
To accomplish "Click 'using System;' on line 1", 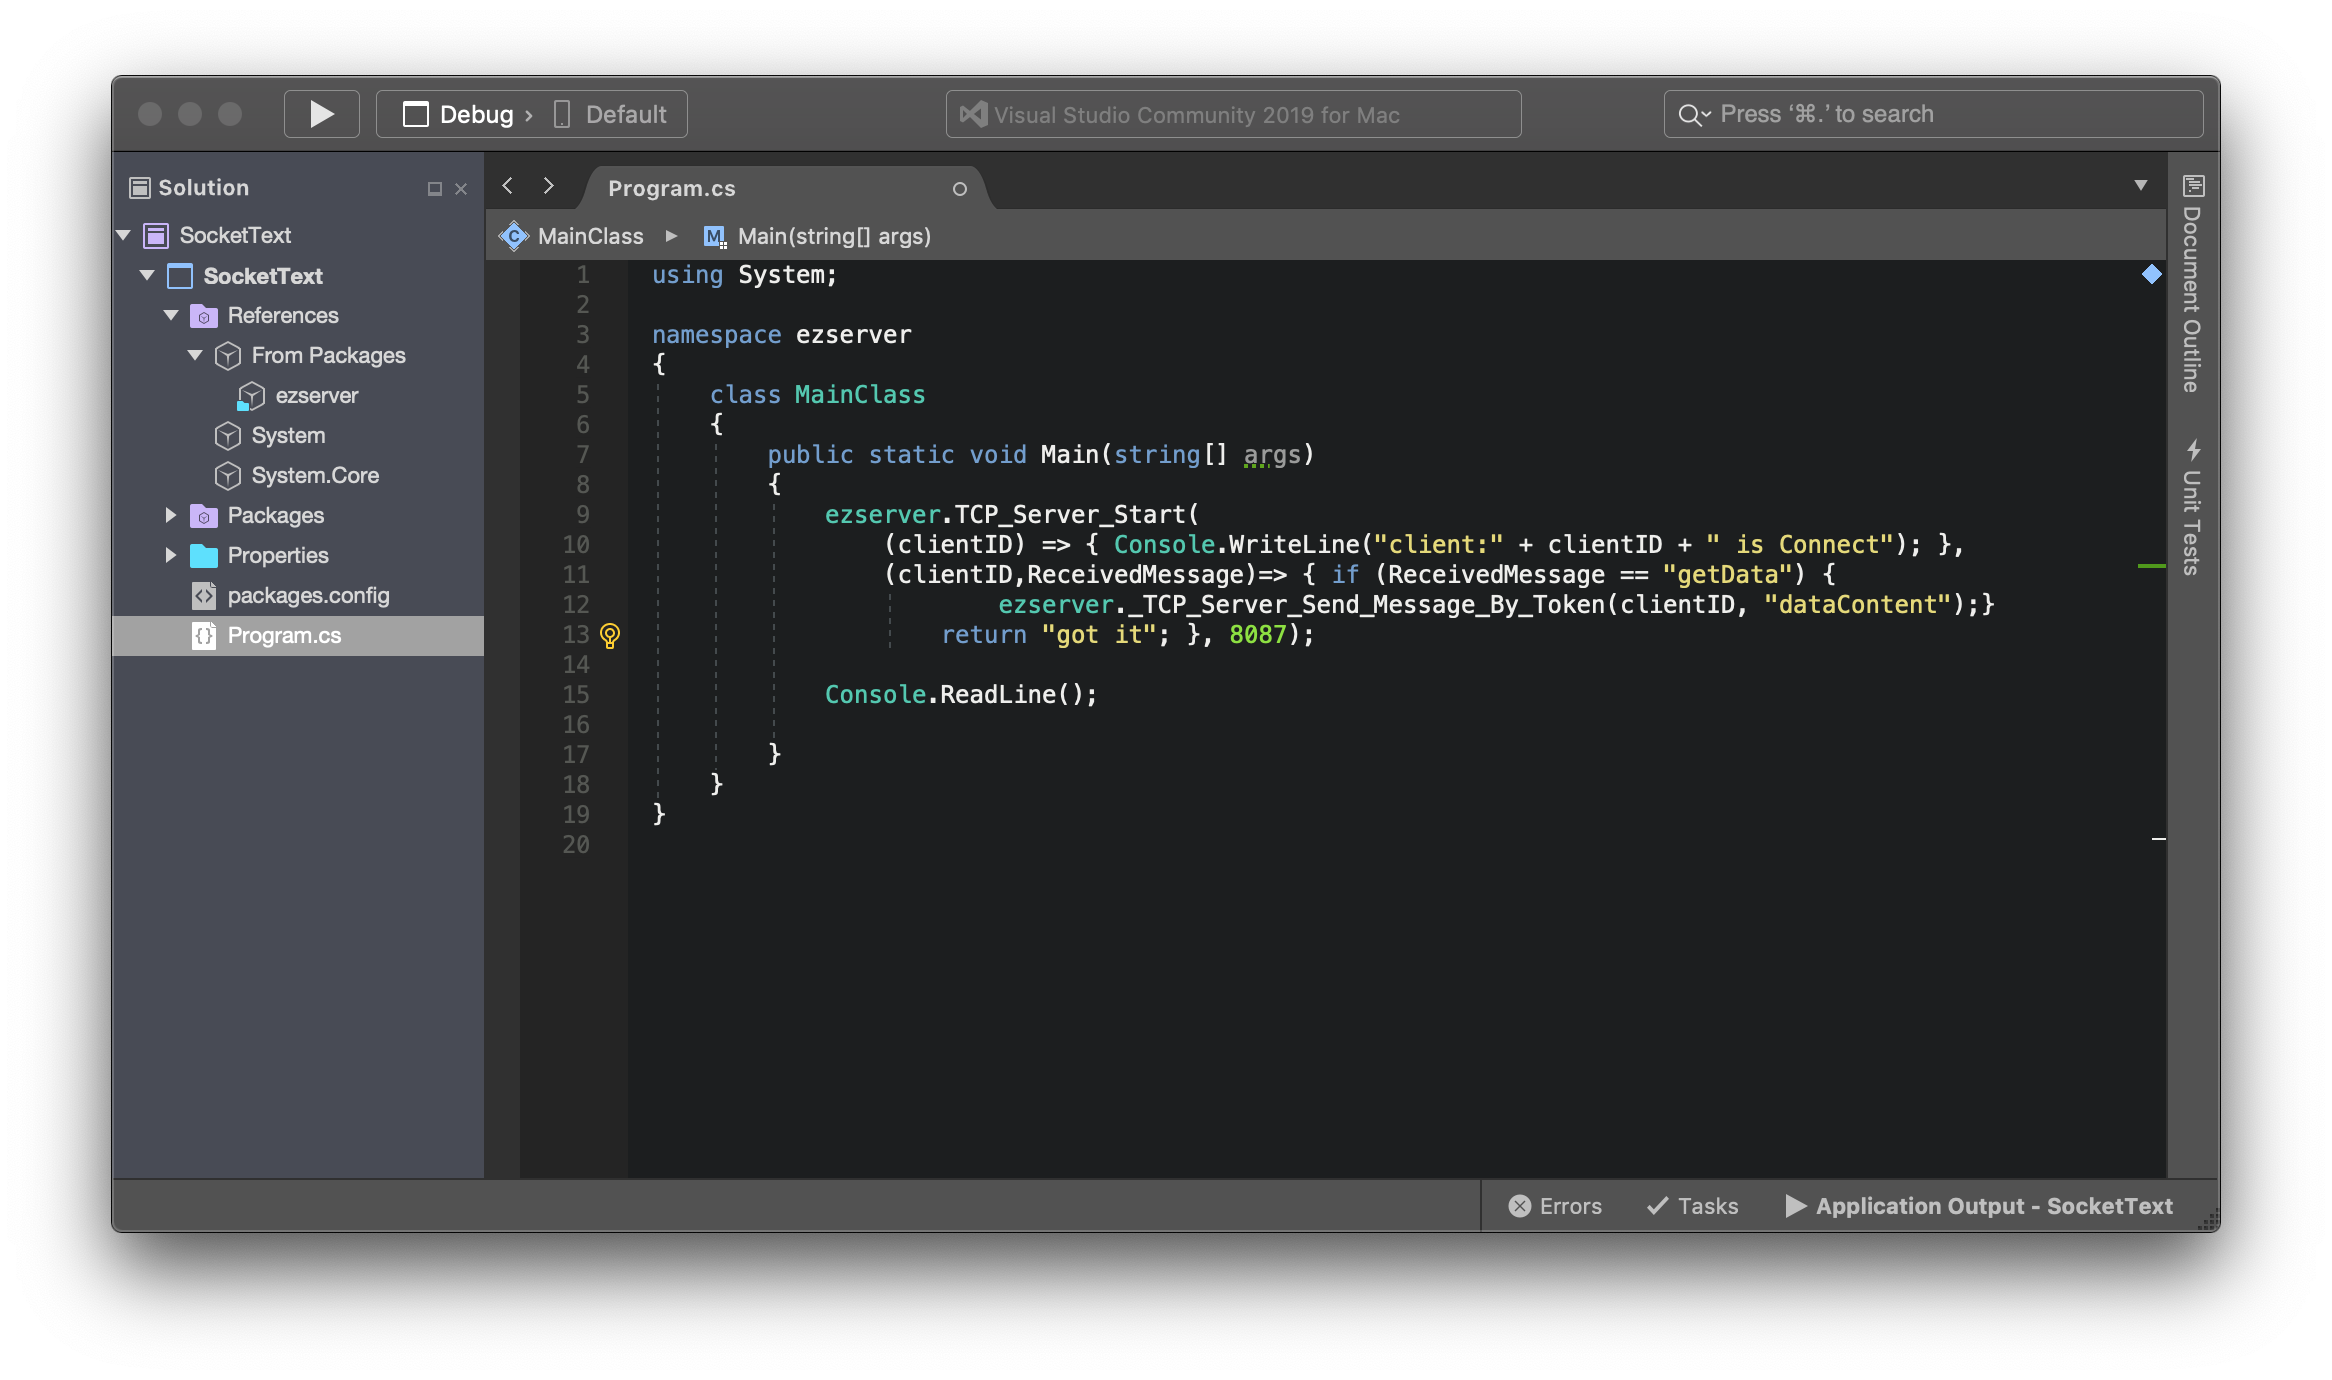I will pyautogui.click(x=745, y=275).
